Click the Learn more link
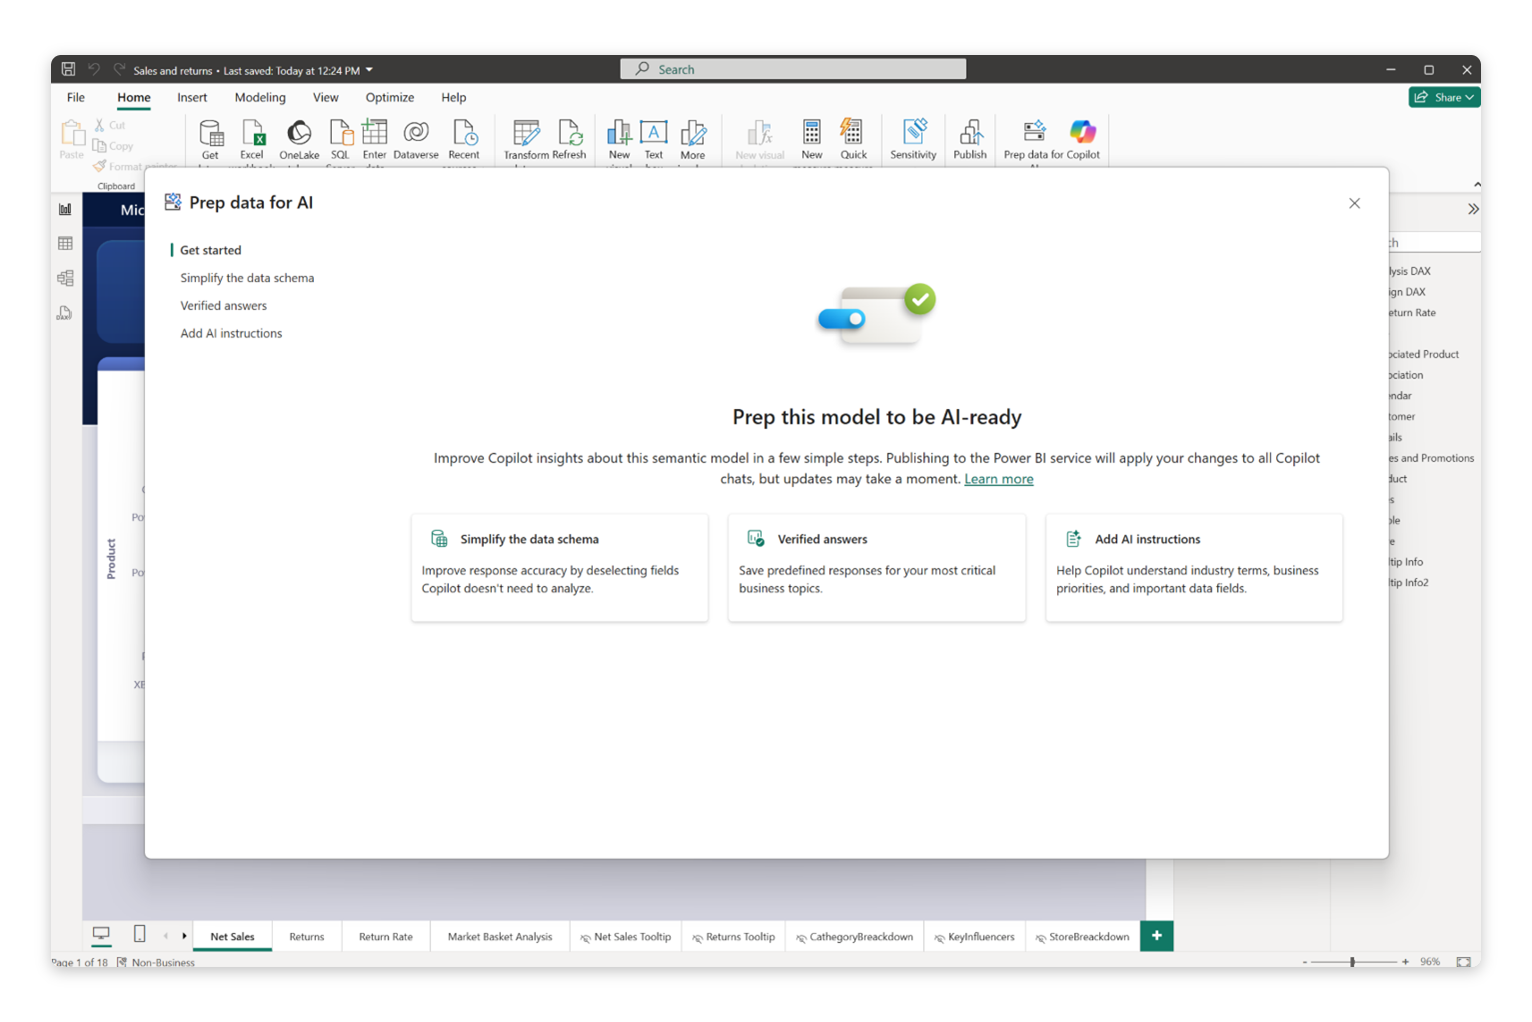The image size is (1532, 1022). tap(999, 479)
